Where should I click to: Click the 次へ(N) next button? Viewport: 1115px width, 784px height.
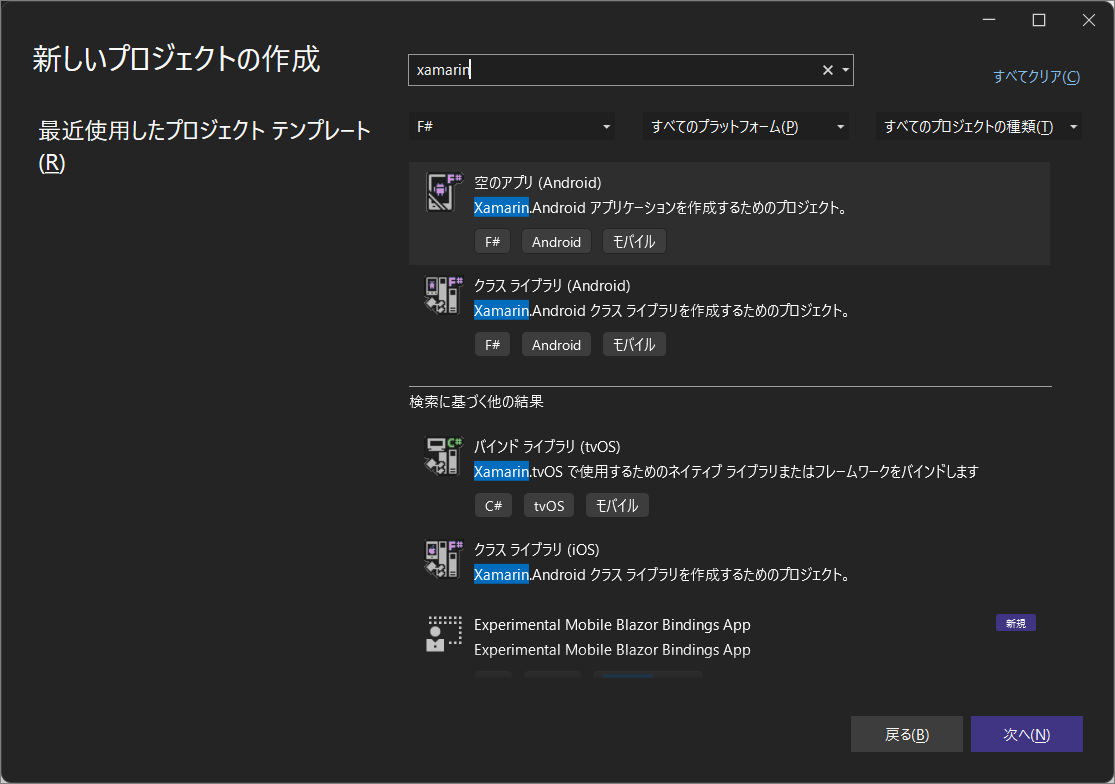(1027, 734)
